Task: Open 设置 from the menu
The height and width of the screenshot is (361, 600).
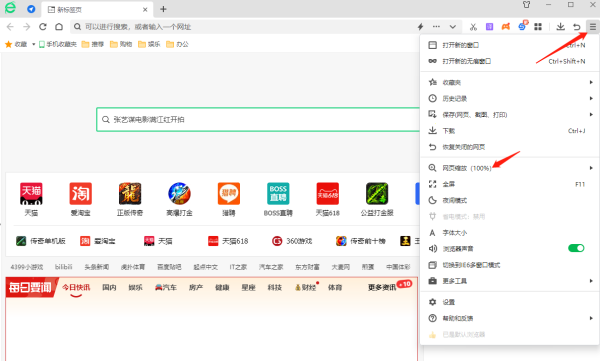Action: pos(509,302)
